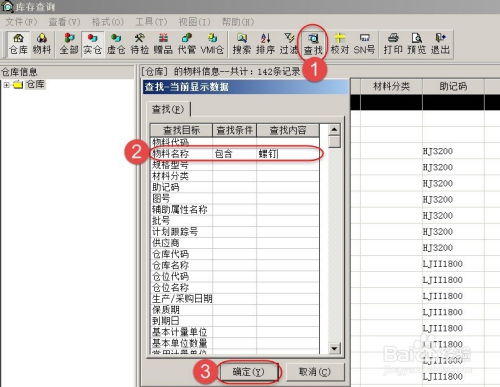Click the 查找 find icon
This screenshot has height=387, width=500.
313,44
